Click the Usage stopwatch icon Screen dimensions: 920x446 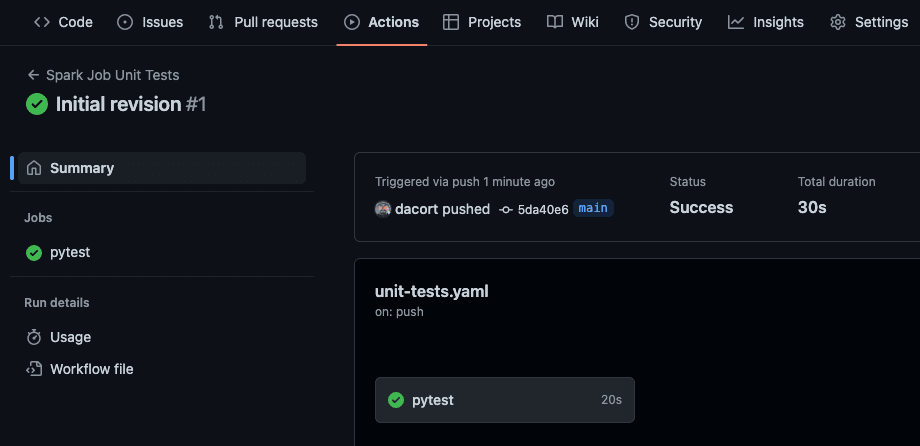[34, 337]
